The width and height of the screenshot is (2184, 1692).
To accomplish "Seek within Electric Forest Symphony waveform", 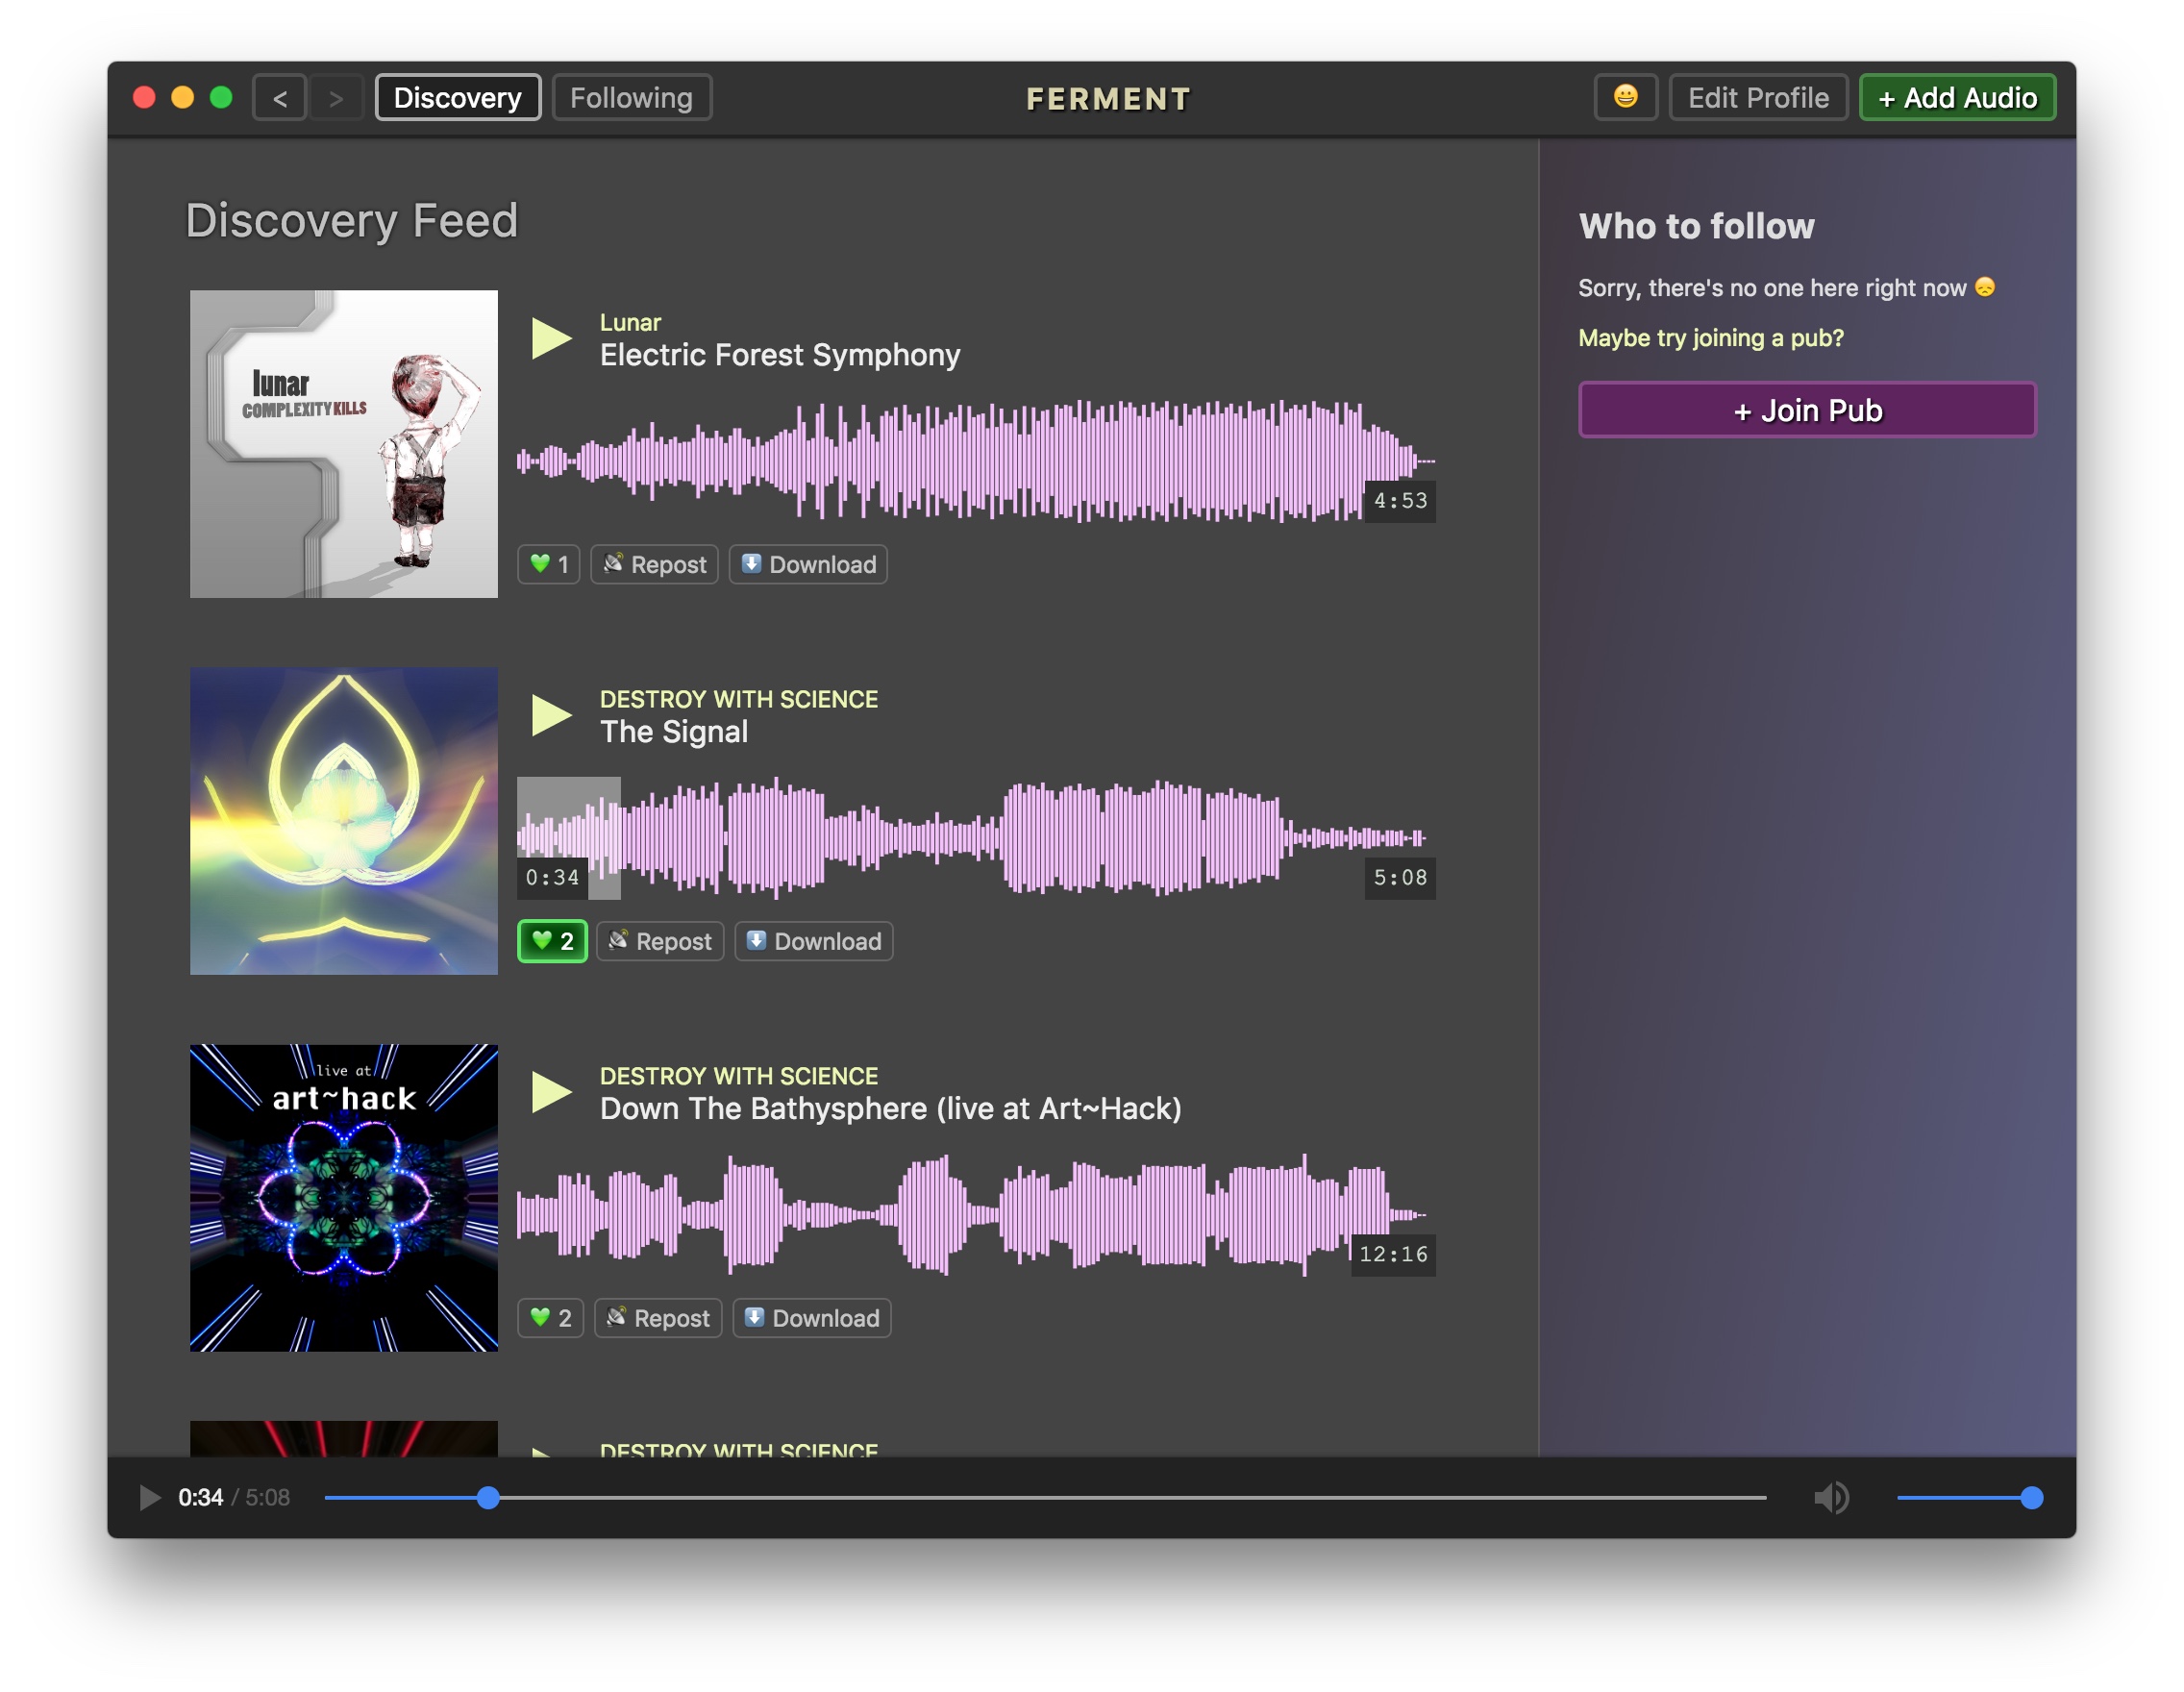I will click(976, 461).
